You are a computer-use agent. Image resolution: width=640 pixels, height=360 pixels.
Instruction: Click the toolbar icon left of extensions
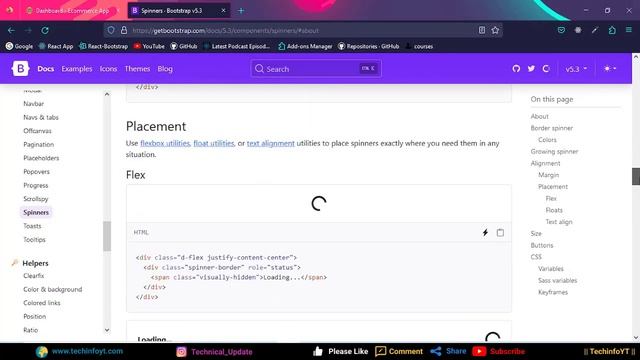click(595, 30)
